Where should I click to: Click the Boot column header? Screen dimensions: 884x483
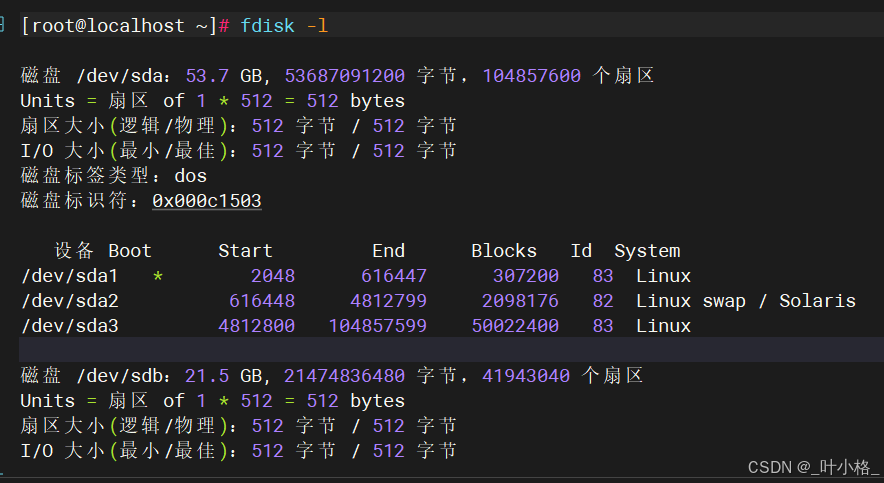tap(130, 251)
